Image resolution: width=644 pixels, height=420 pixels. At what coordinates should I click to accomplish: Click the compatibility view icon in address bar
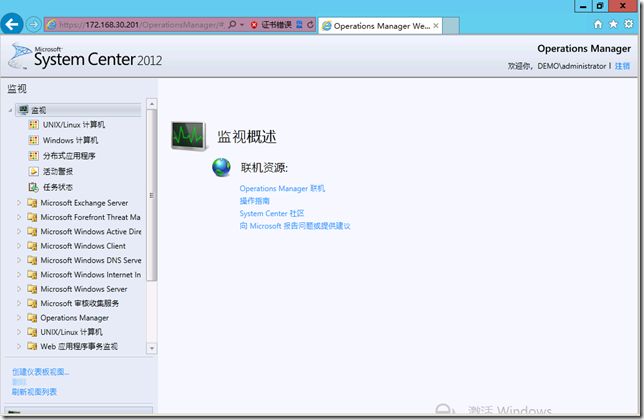[x=299, y=25]
